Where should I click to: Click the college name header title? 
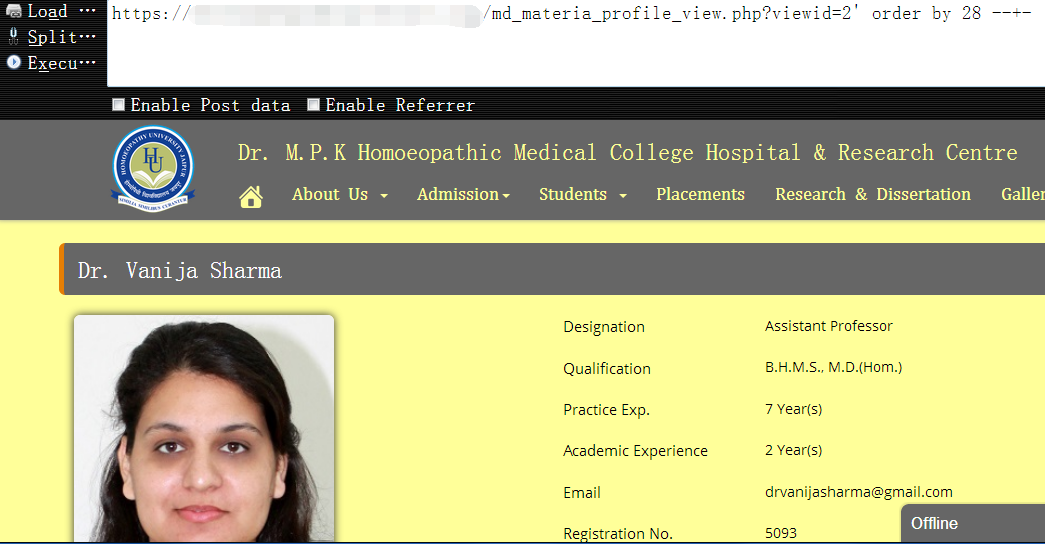[x=628, y=153]
